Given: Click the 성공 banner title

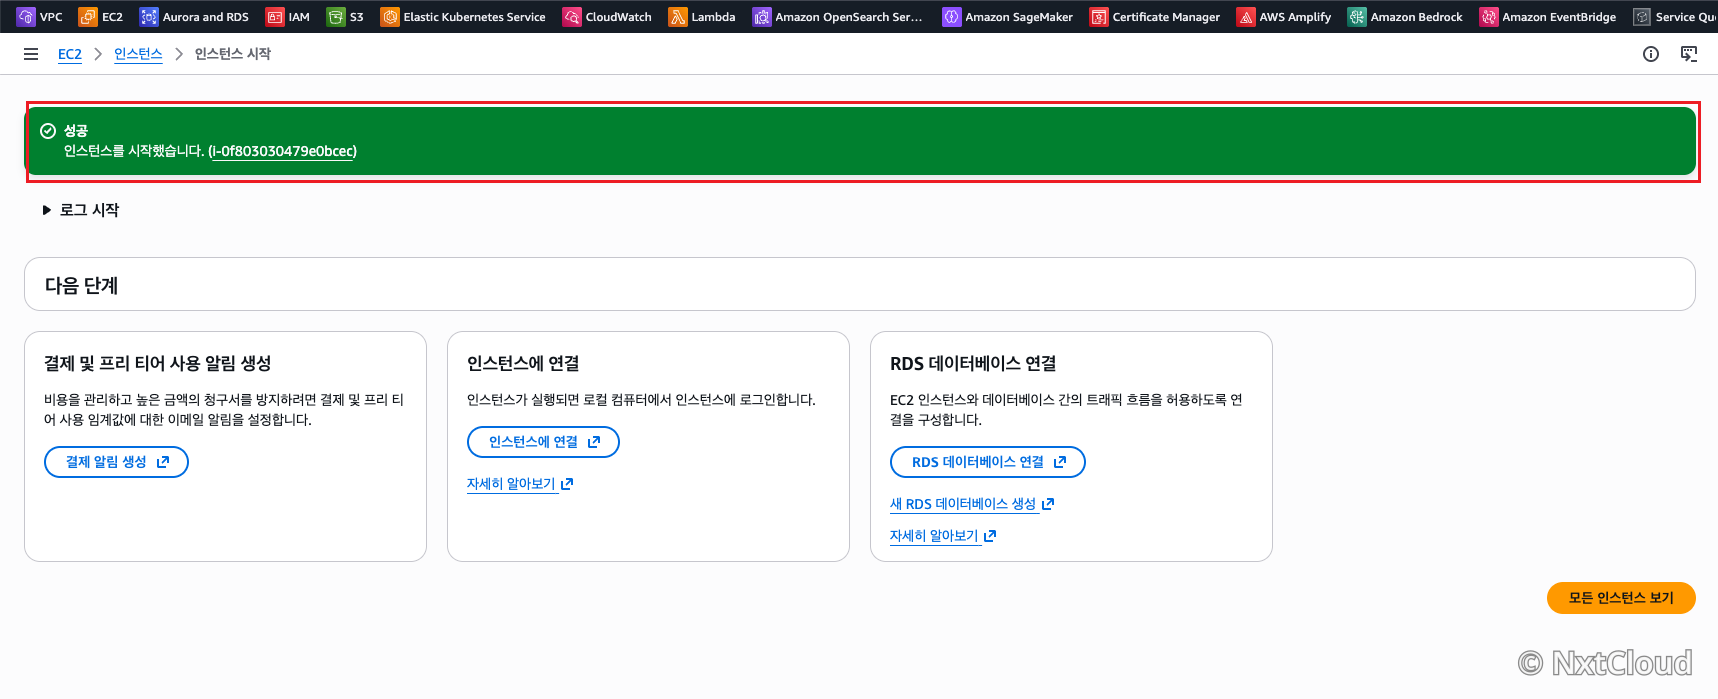Looking at the screenshot, I should coord(76,131).
